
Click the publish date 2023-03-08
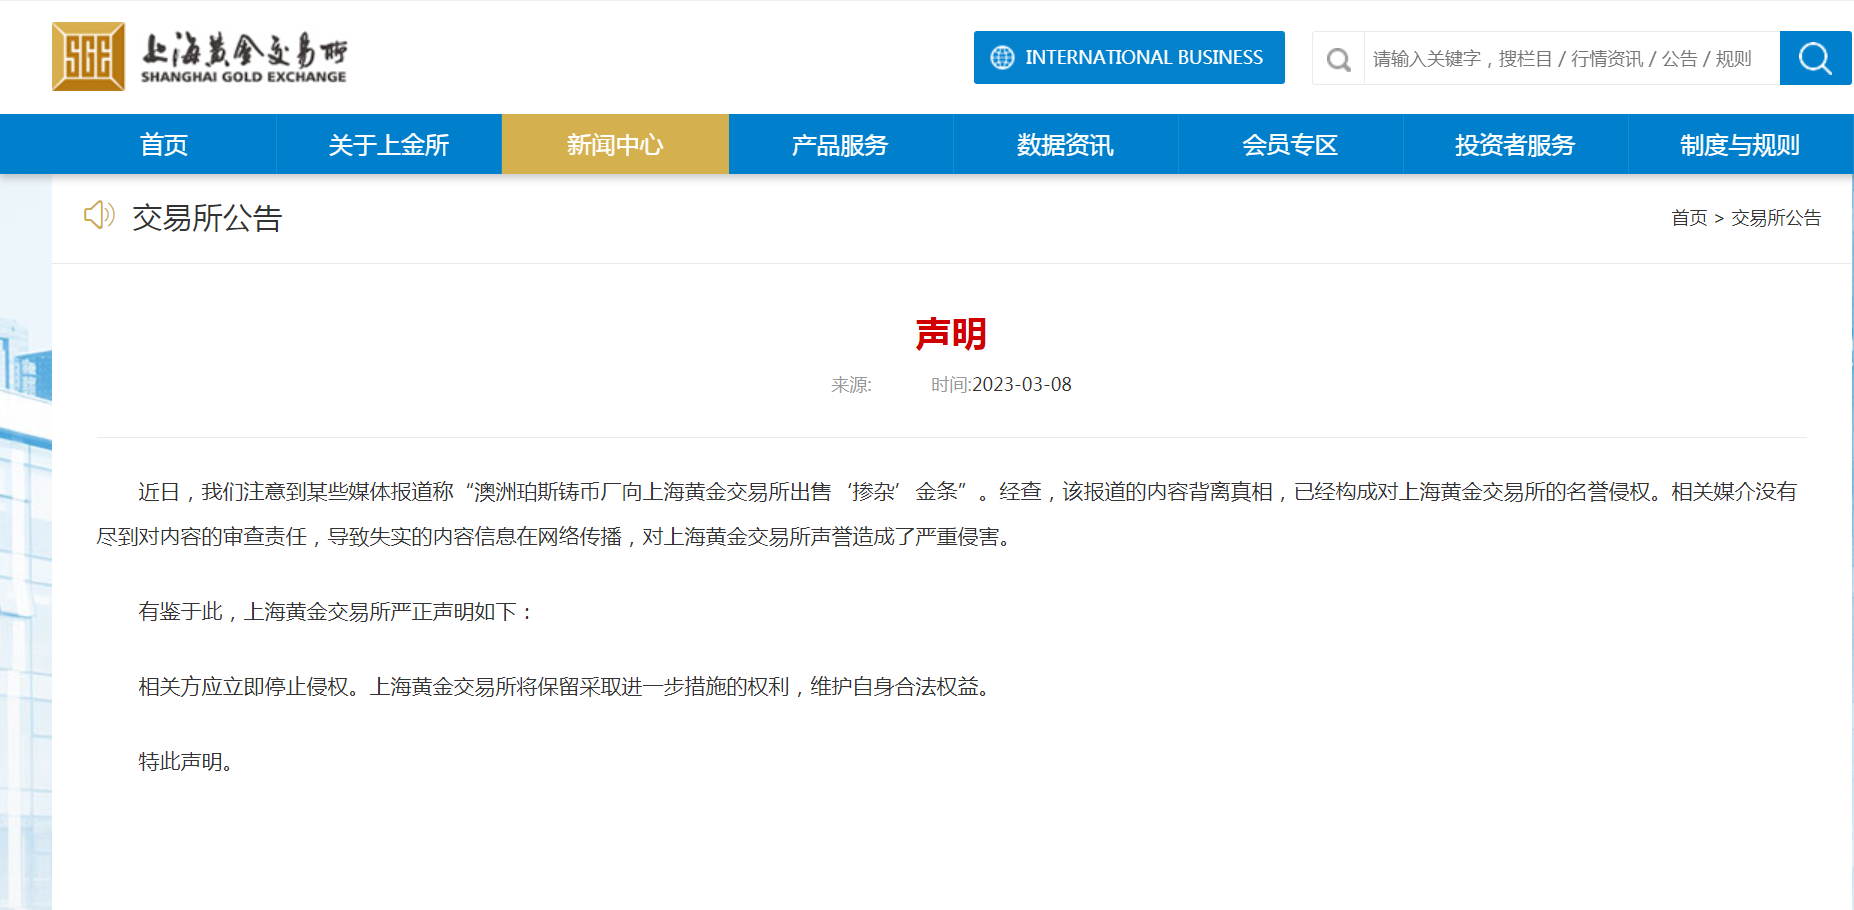pyautogui.click(x=1021, y=385)
